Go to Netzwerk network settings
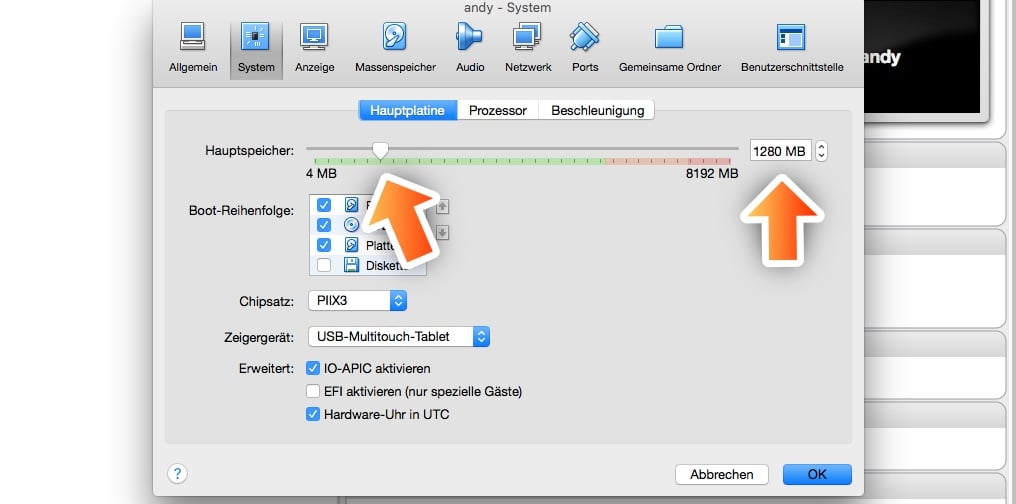Image resolution: width=1016 pixels, height=504 pixels. point(528,49)
